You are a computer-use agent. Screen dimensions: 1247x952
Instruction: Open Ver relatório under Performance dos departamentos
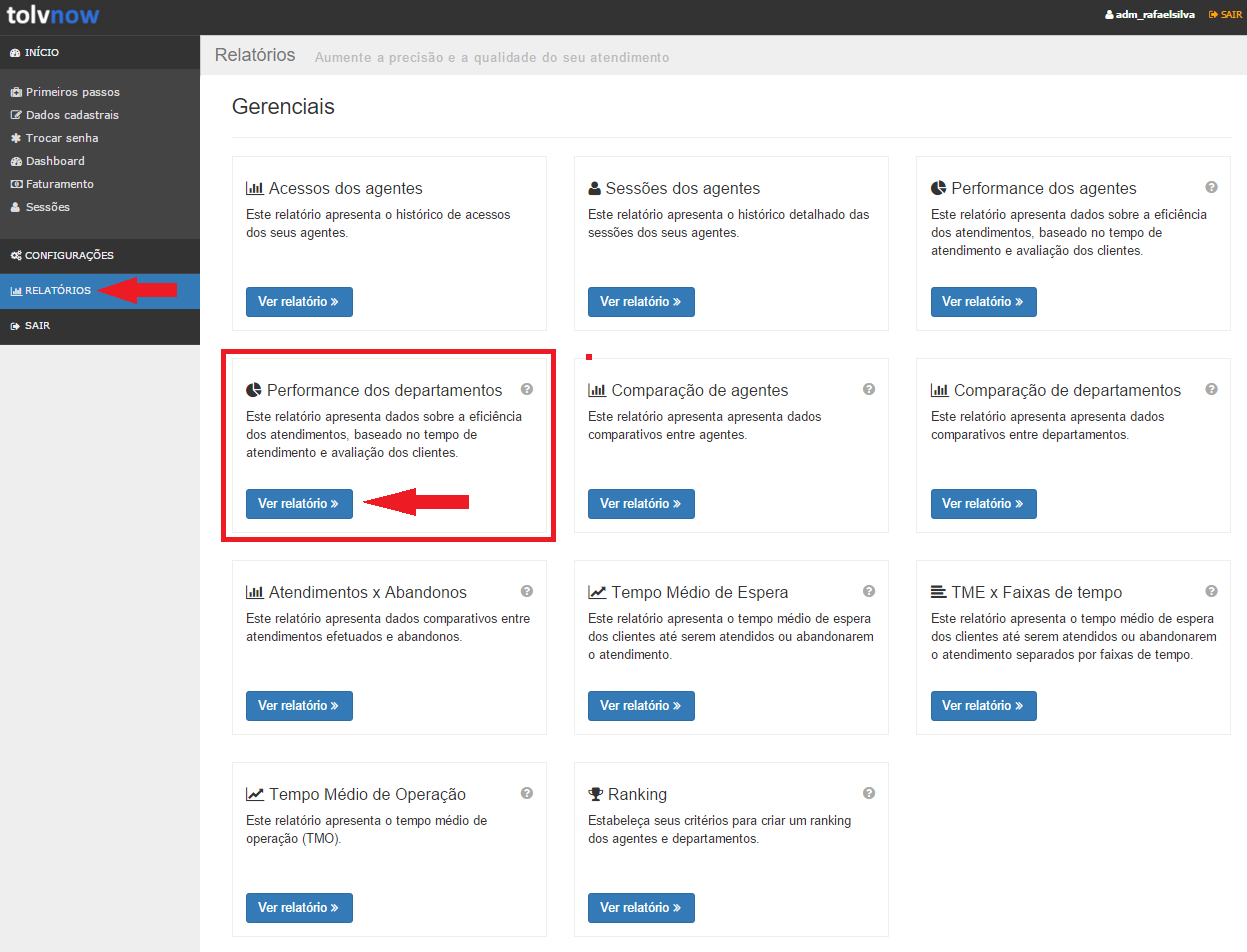(299, 504)
